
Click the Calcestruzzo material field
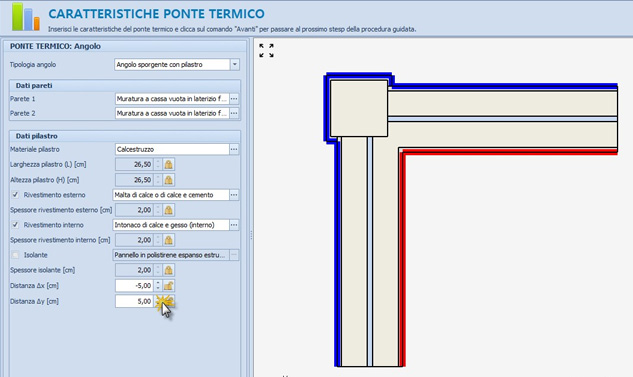(172, 149)
